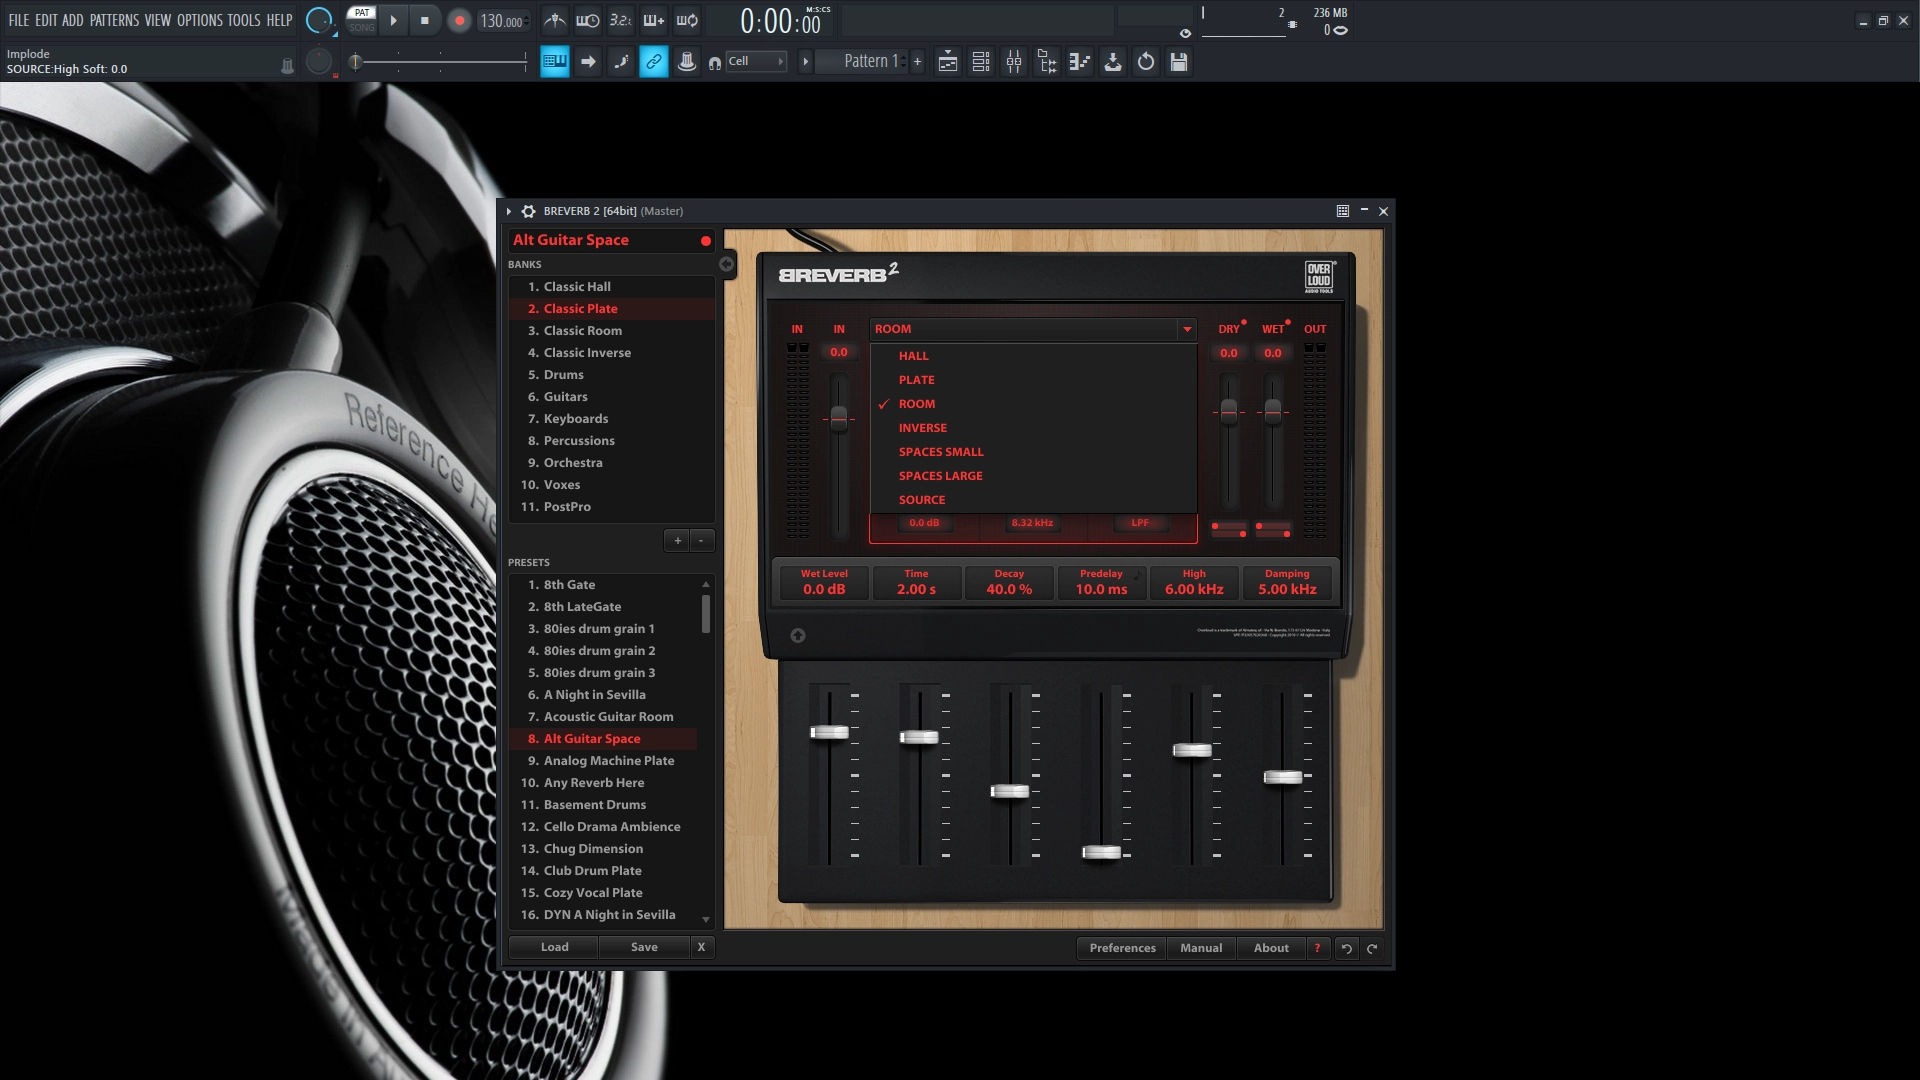Toggle typing keyboard to piano icon

[x=555, y=62]
